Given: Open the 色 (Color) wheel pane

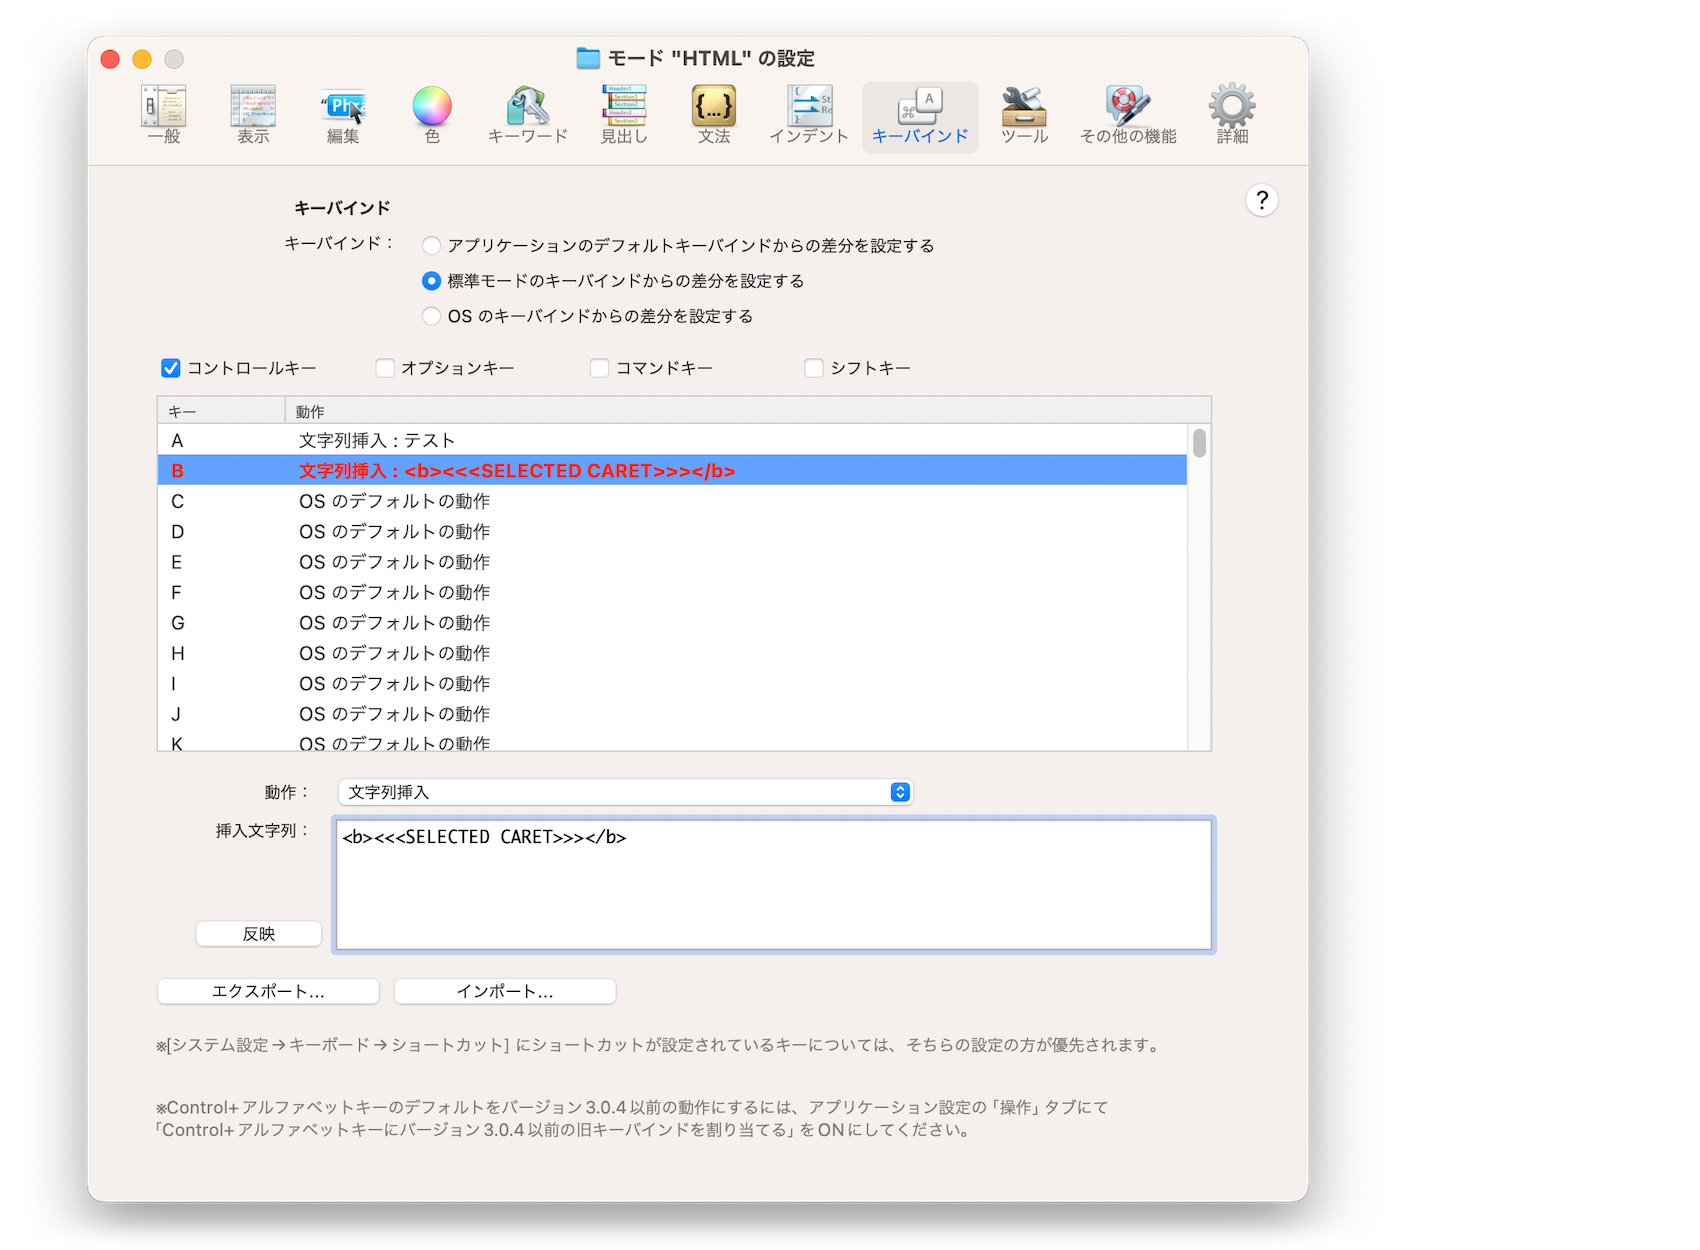Looking at the screenshot, I should click(432, 115).
